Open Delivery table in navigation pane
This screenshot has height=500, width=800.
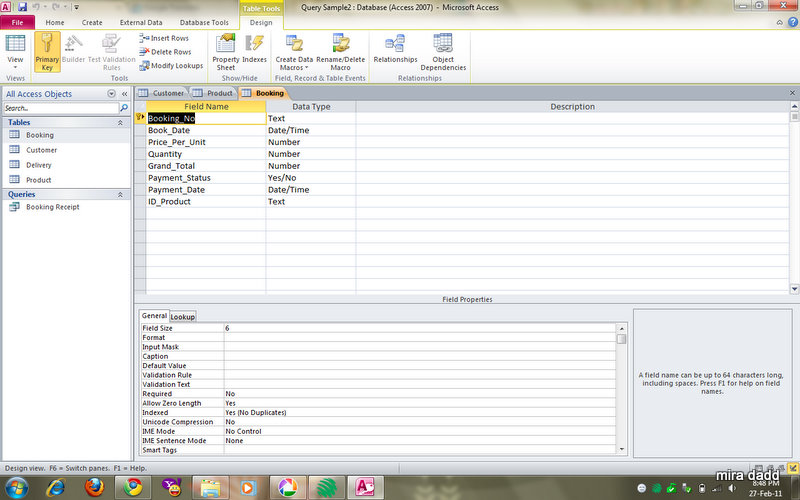pos(39,165)
